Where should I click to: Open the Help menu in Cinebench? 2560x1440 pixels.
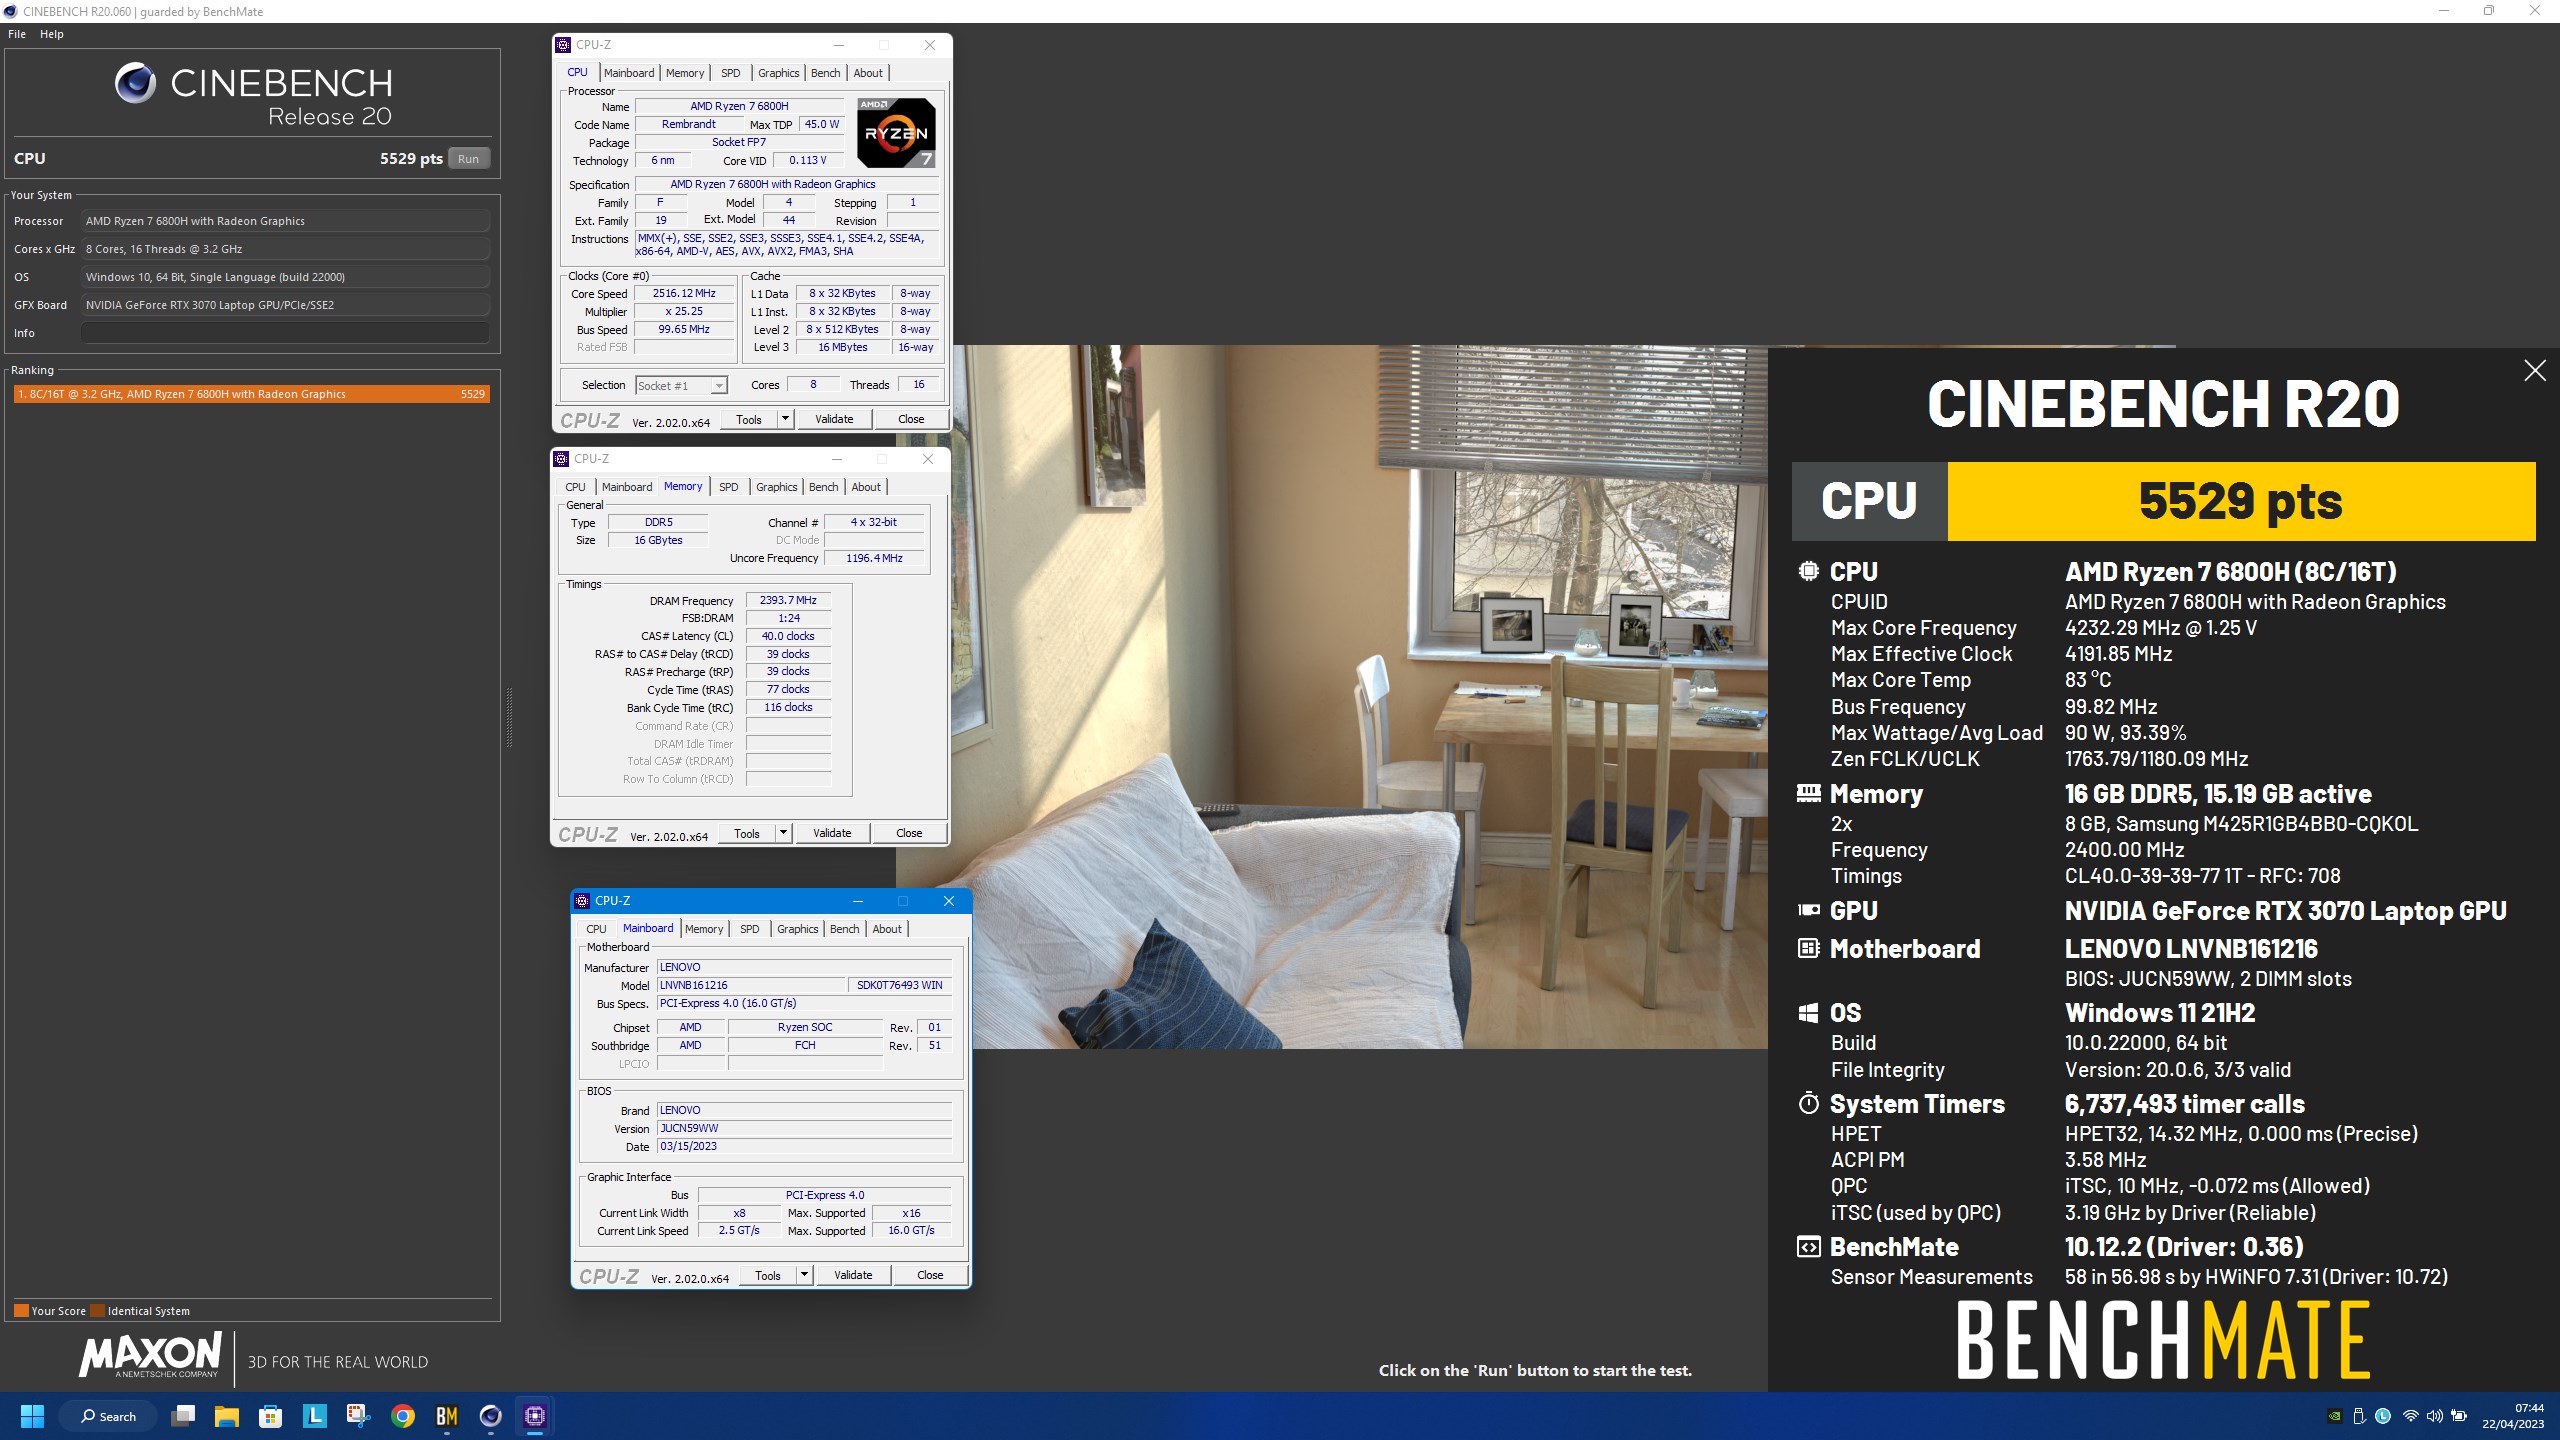[52, 34]
